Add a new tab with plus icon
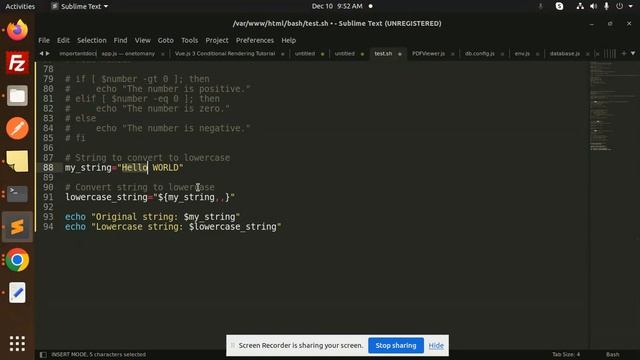The width and height of the screenshot is (640, 360). pos(624,53)
